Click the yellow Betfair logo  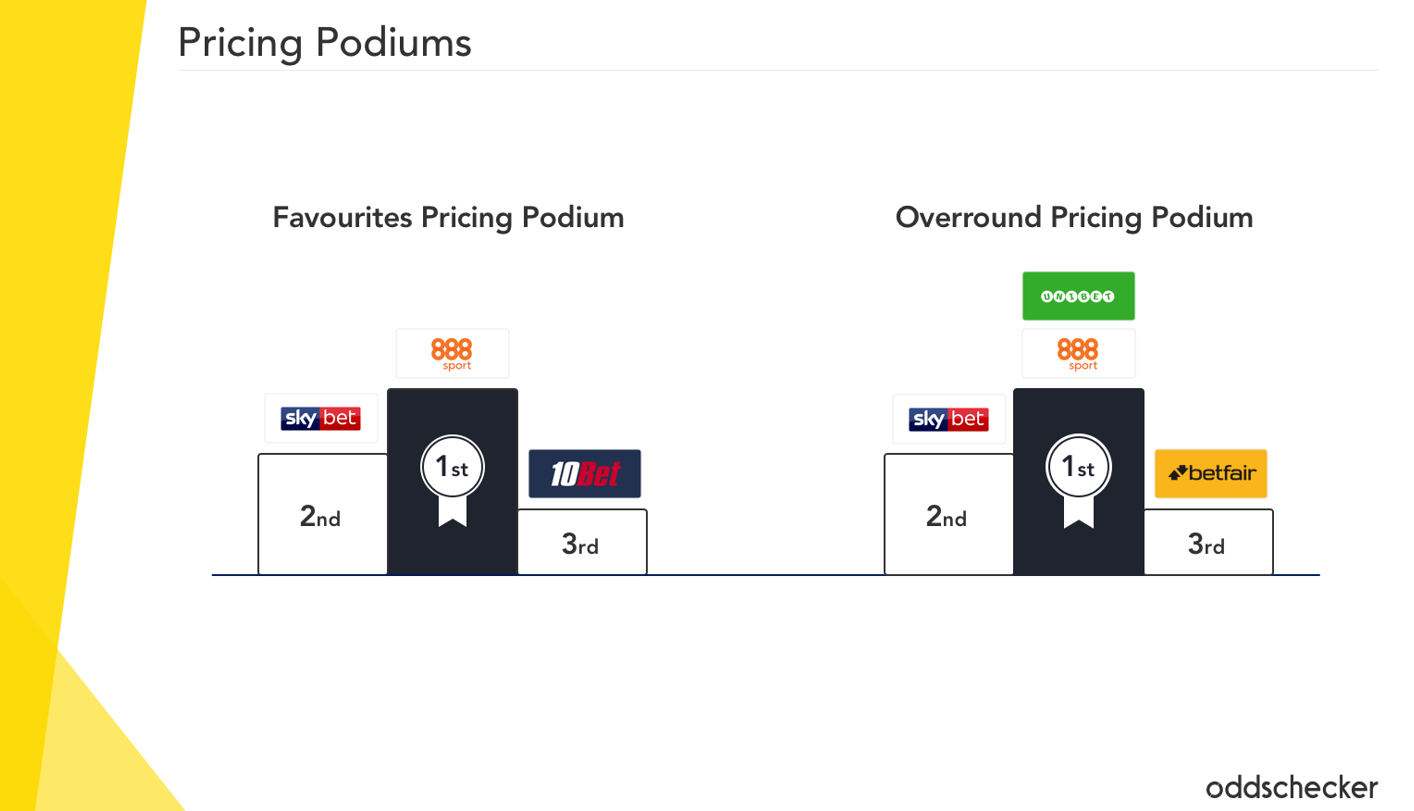[1210, 474]
